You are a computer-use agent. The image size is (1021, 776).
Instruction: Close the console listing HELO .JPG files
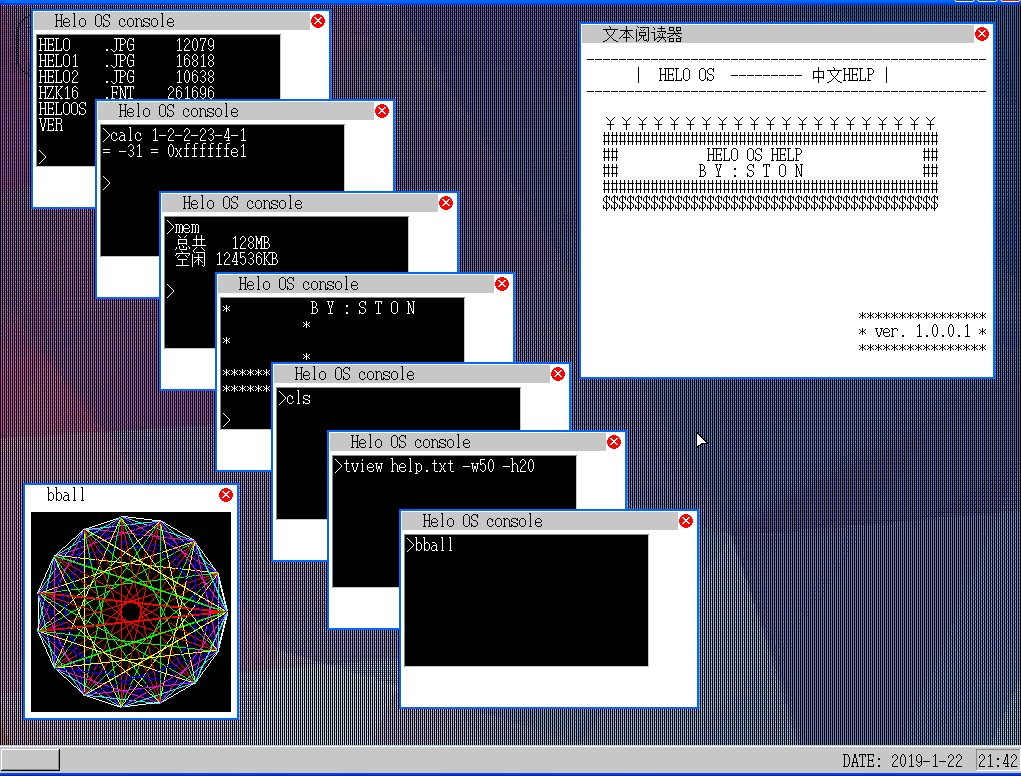[318, 21]
